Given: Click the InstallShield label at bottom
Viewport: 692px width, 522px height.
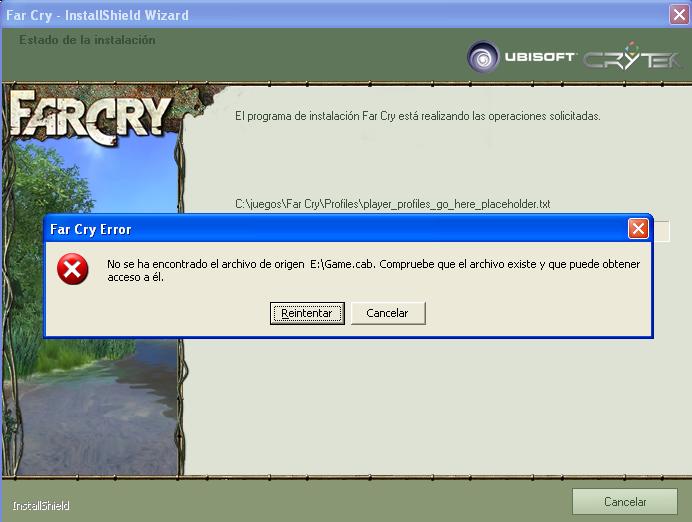Looking at the screenshot, I should pos(41,506).
